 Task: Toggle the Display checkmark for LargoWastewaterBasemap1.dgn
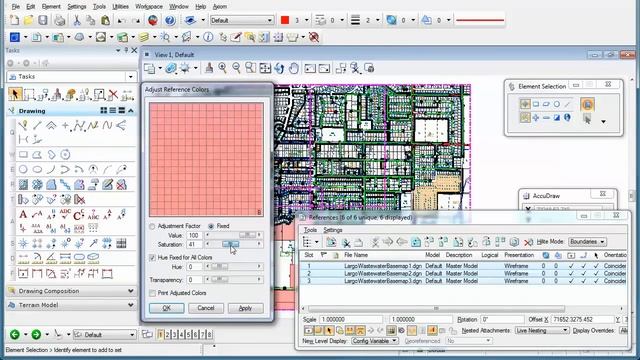click(x=571, y=266)
